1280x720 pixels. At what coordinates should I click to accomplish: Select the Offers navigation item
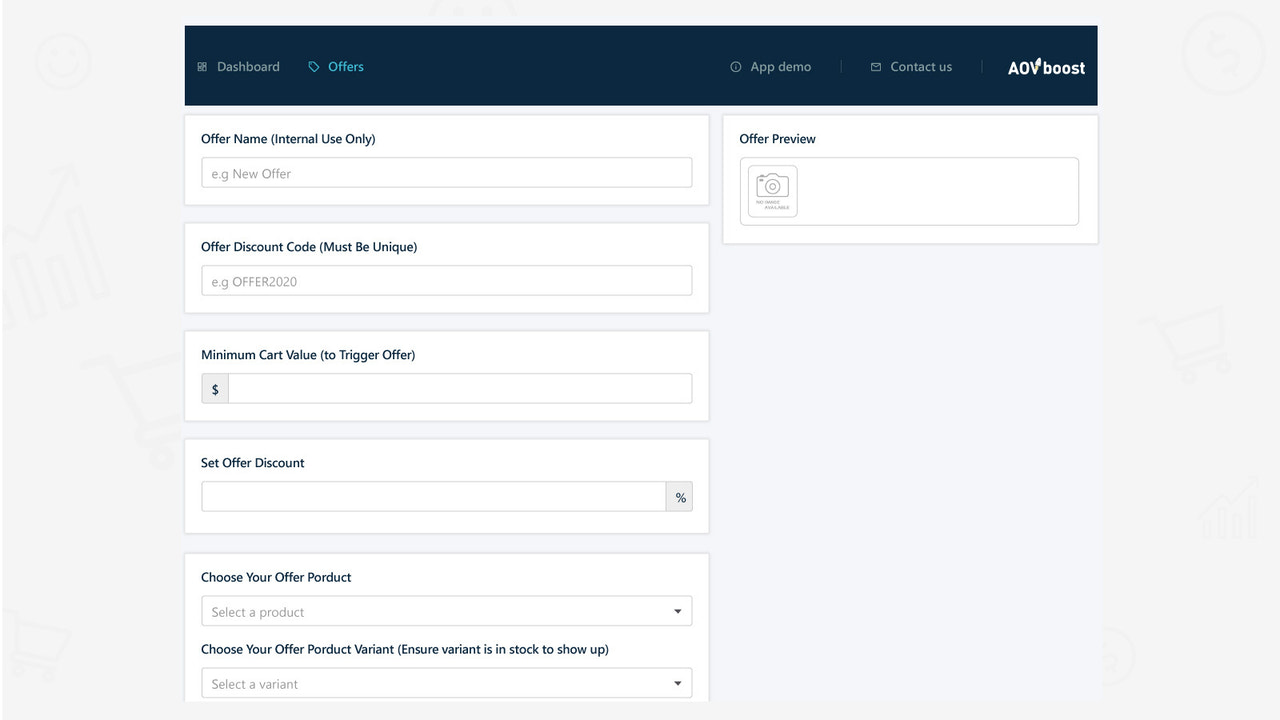[346, 66]
